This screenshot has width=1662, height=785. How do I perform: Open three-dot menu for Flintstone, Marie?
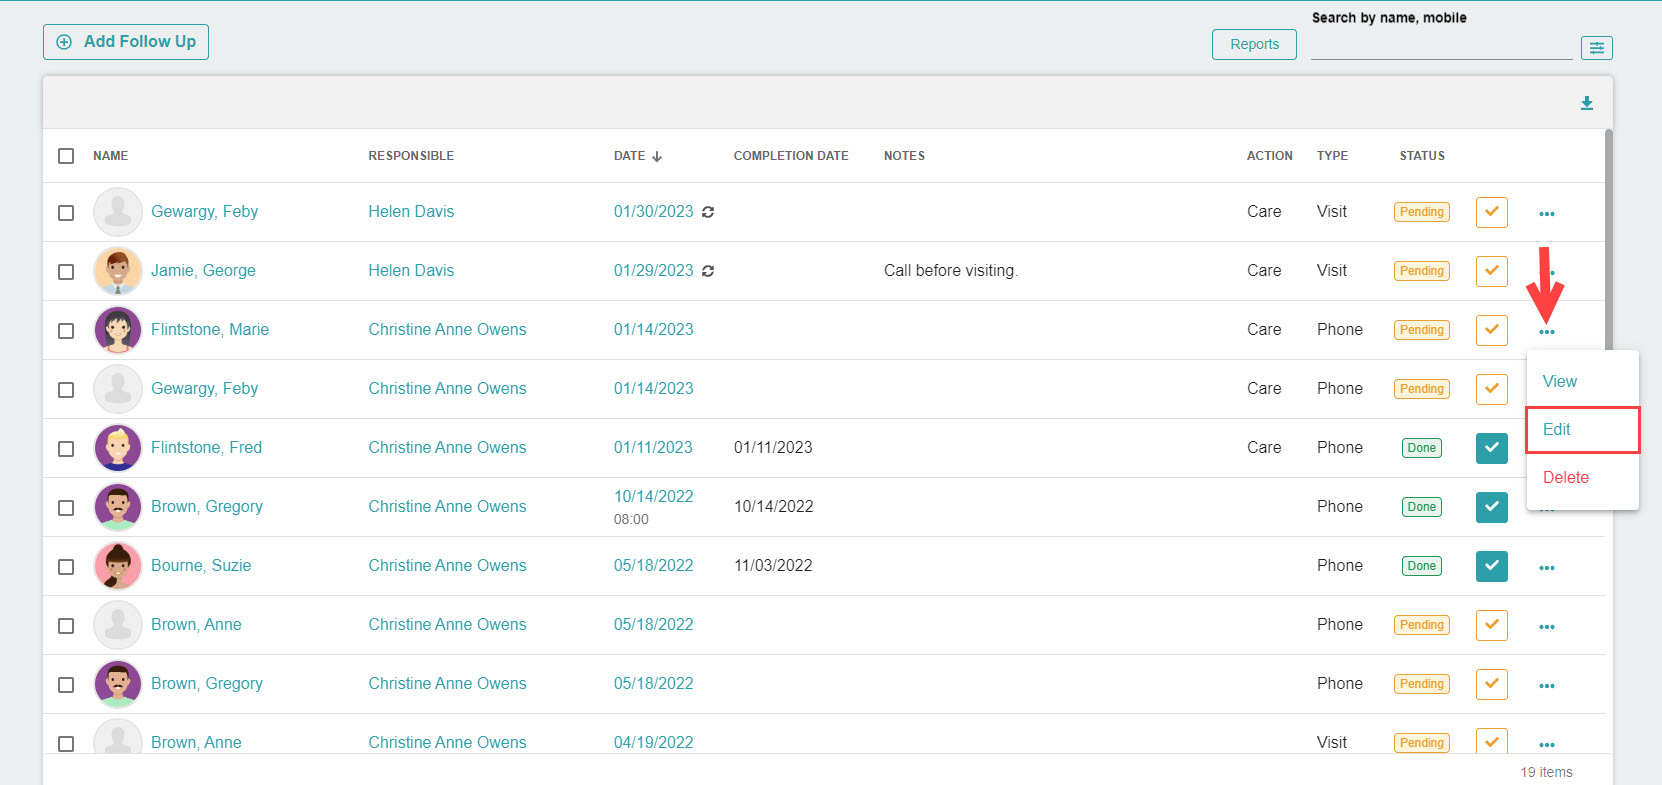coord(1546,332)
